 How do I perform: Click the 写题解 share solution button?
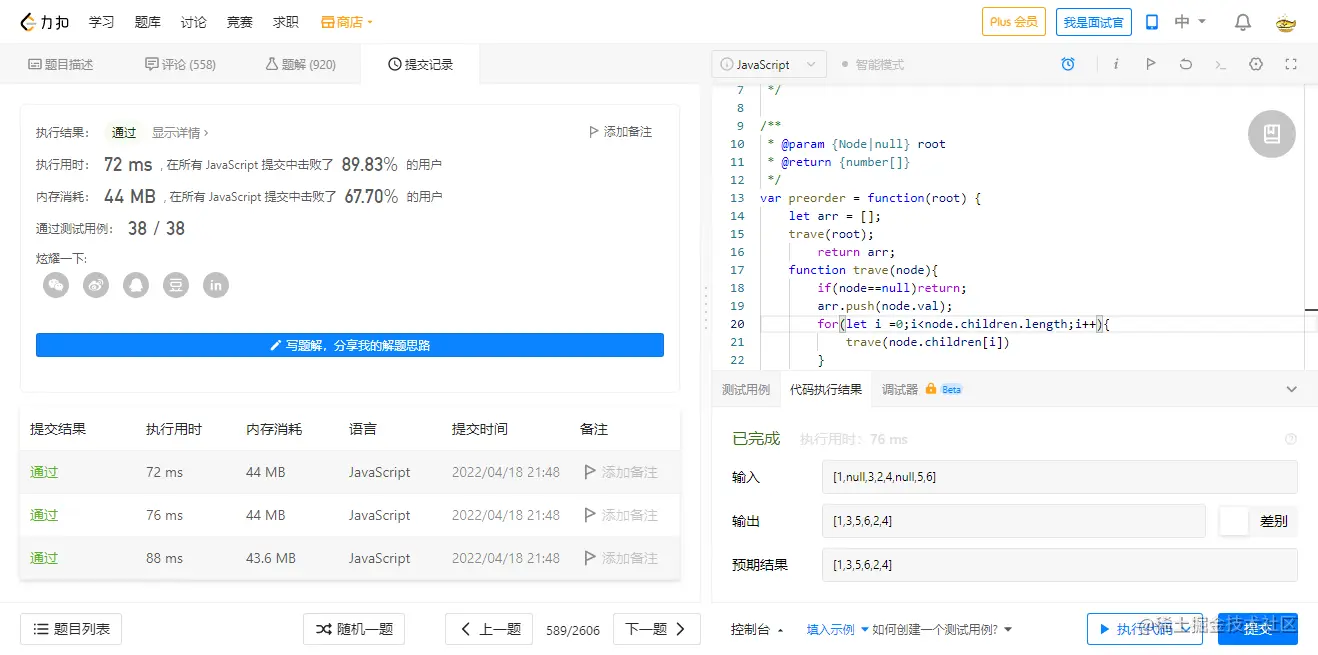click(x=350, y=345)
